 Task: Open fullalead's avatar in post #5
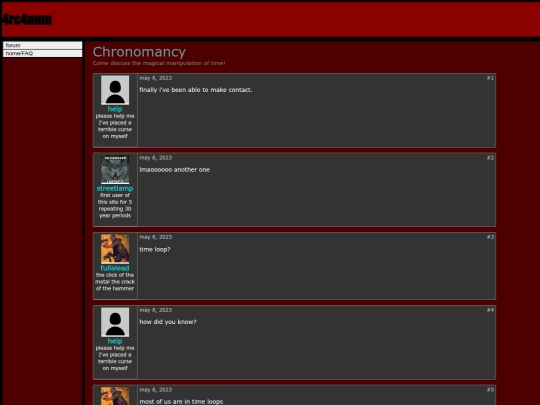[115, 396]
